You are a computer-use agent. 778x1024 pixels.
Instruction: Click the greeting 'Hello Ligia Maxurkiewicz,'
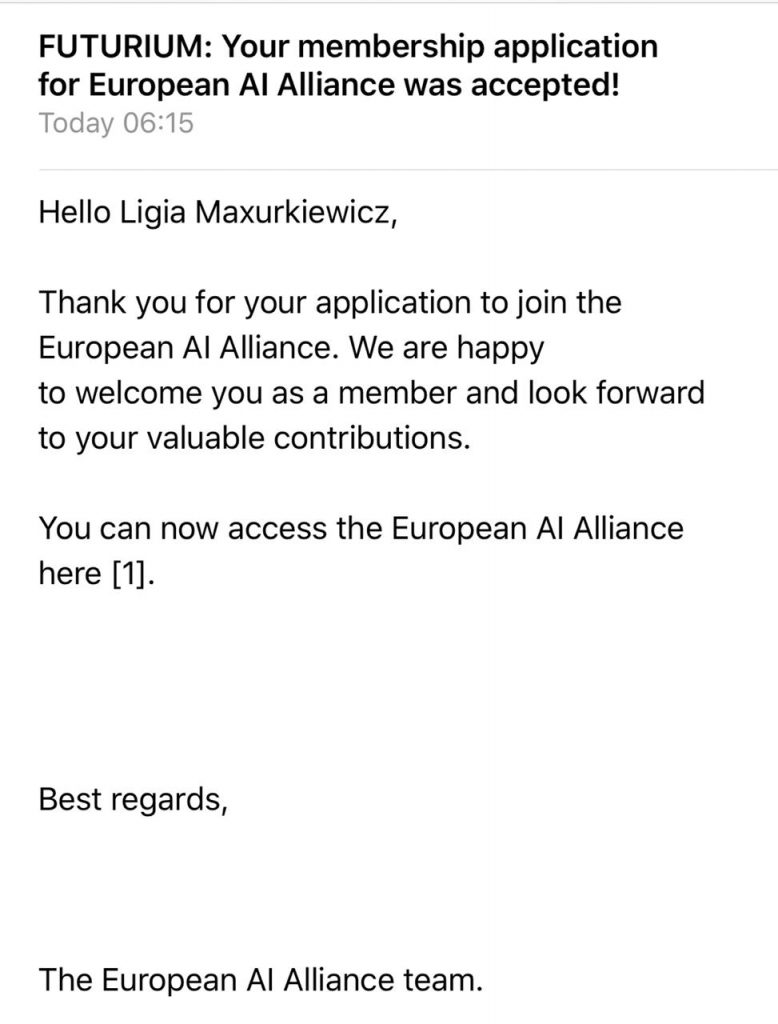coord(218,212)
